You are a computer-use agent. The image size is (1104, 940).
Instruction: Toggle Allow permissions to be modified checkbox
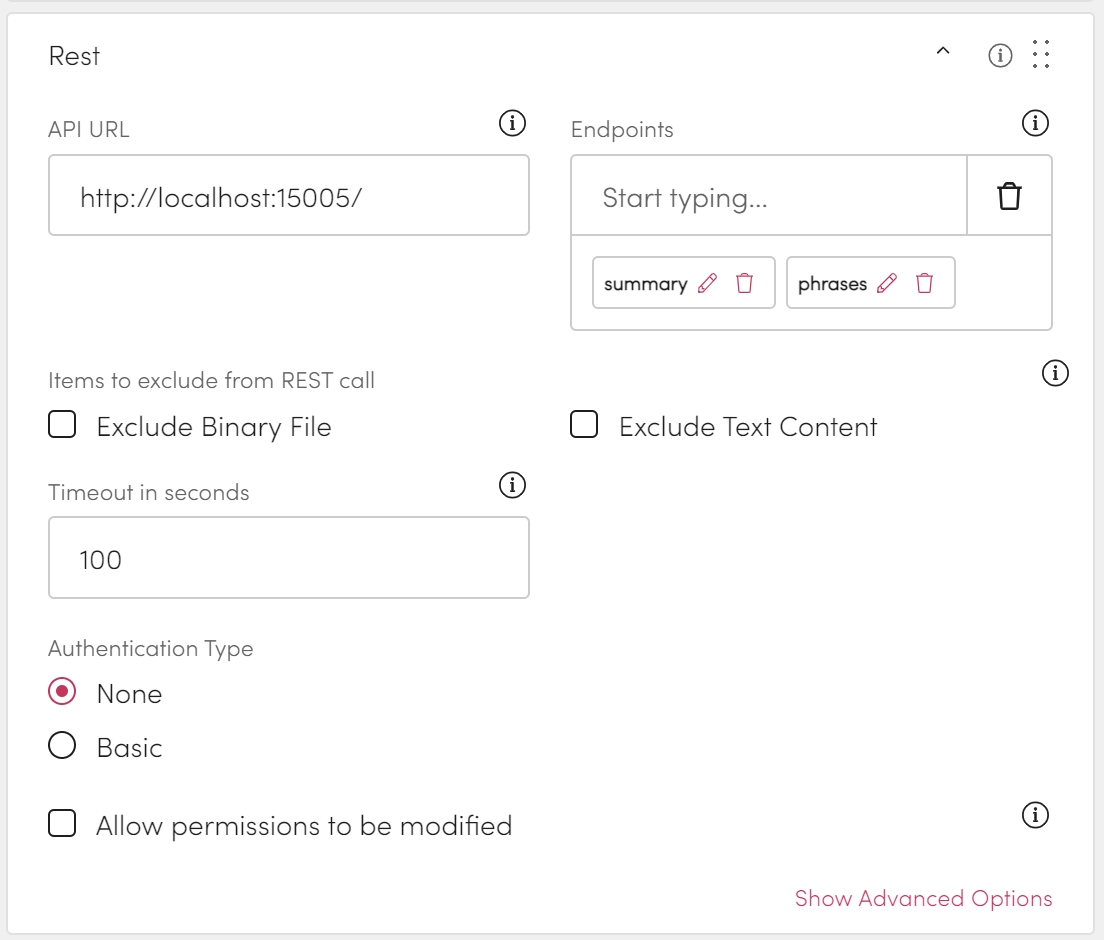(x=63, y=825)
